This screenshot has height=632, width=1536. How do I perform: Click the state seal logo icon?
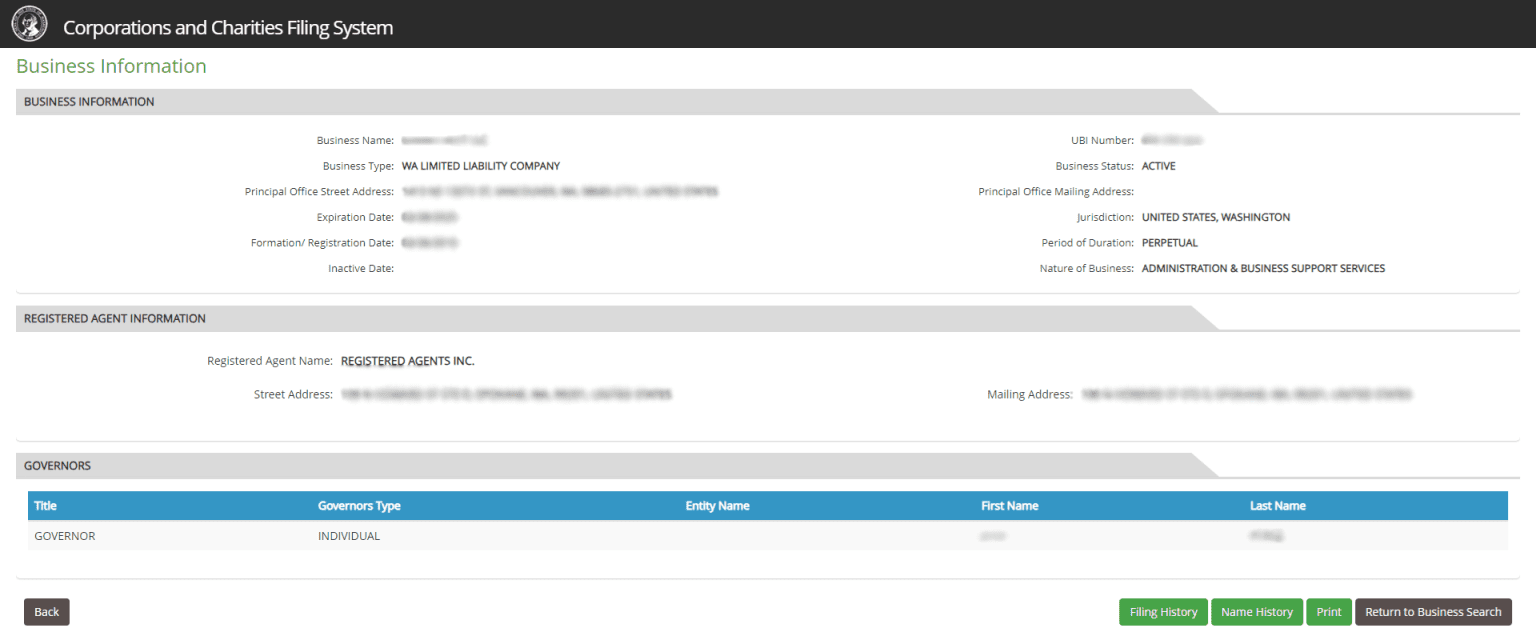[29, 26]
